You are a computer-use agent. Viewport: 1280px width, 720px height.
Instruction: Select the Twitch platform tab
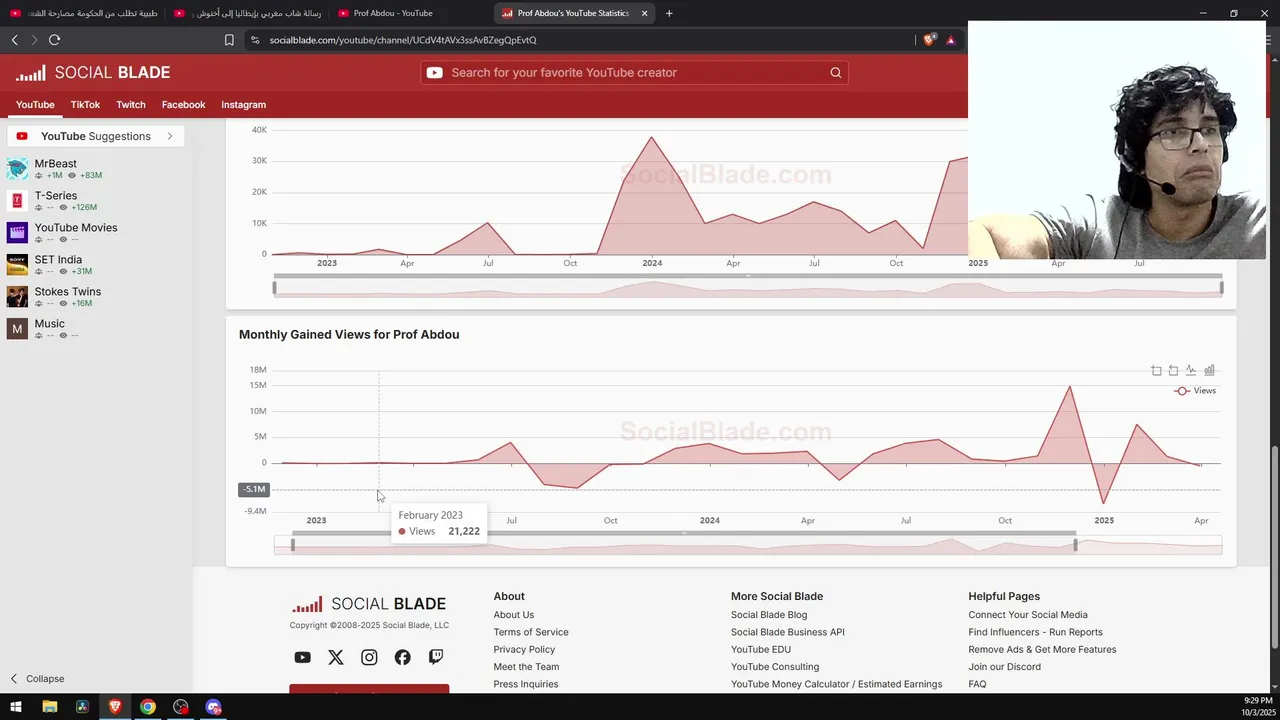[x=131, y=105]
